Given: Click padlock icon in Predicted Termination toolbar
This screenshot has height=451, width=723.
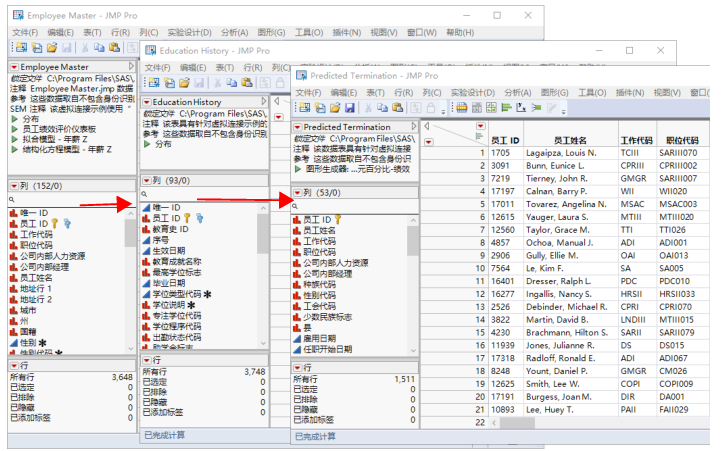Looking at the screenshot, I should (431, 108).
